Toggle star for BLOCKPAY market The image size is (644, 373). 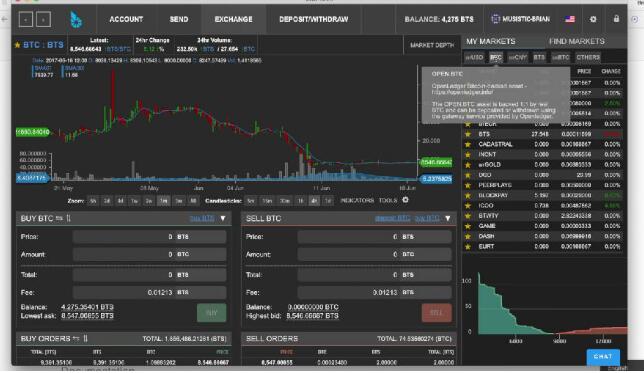[x=467, y=196]
